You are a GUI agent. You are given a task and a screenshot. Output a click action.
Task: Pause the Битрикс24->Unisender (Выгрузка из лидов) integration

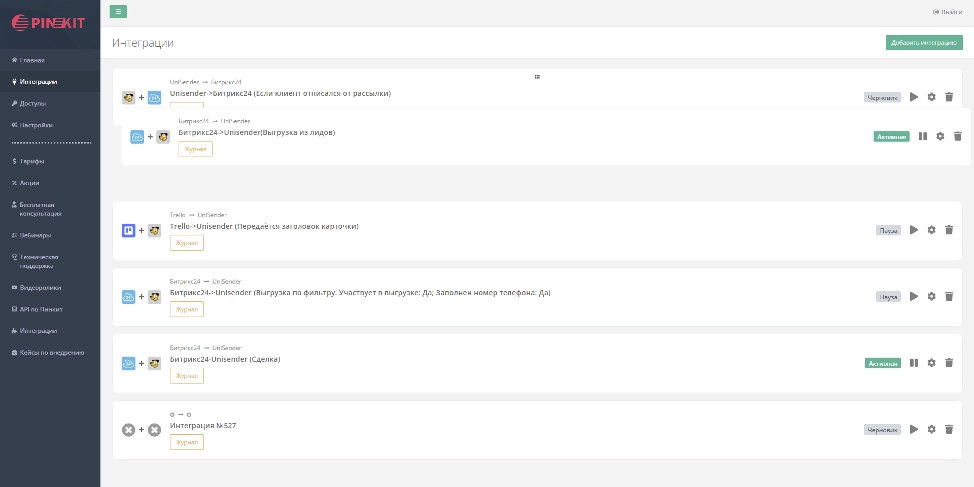point(923,136)
